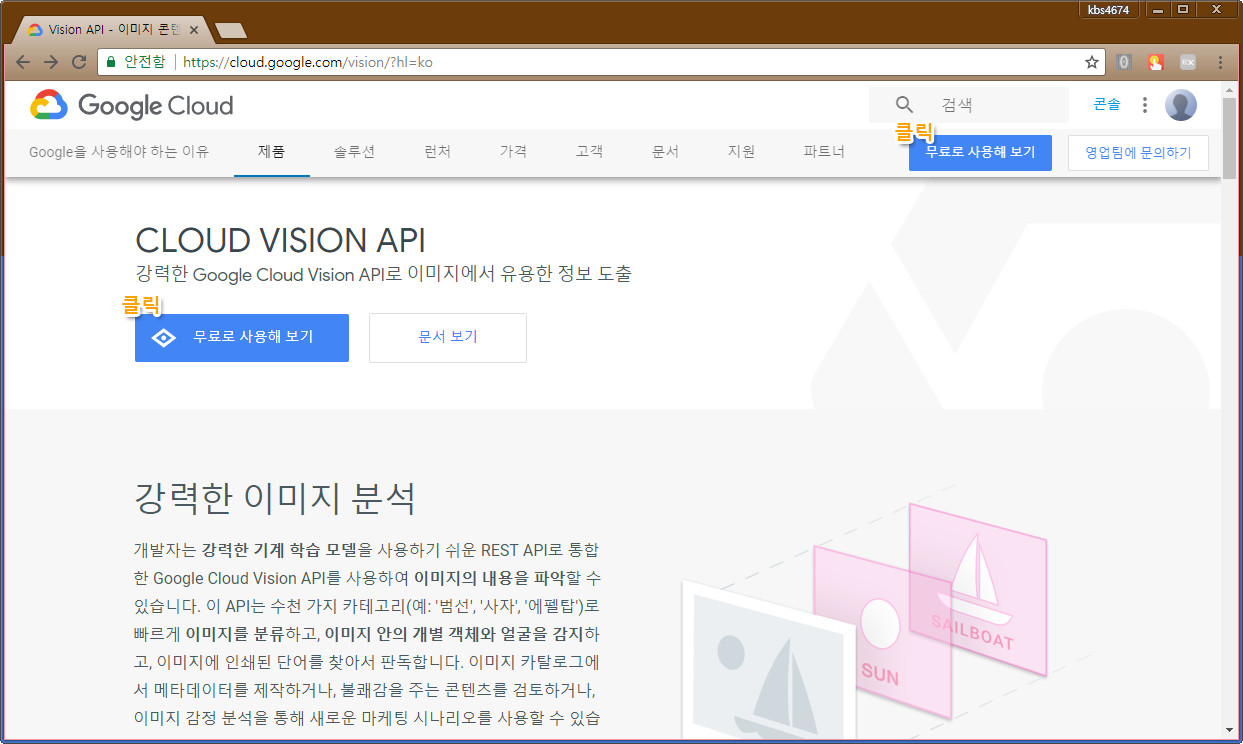Bookmark page with the star icon
1243x744 pixels.
[1092, 62]
